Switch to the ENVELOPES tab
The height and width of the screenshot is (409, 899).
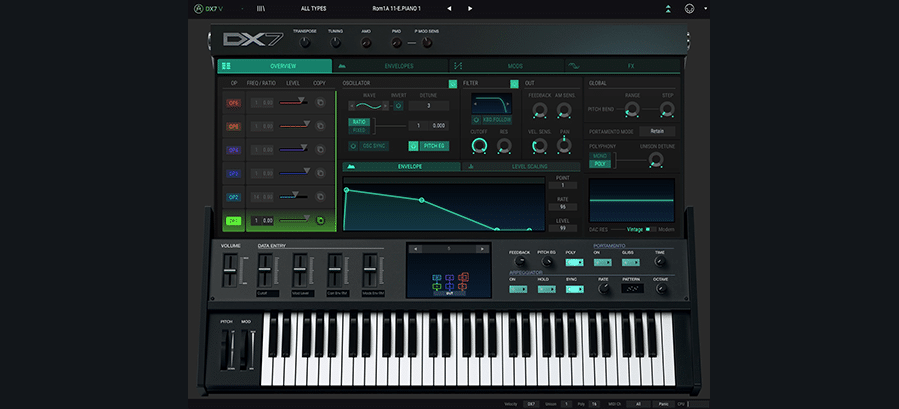point(391,66)
